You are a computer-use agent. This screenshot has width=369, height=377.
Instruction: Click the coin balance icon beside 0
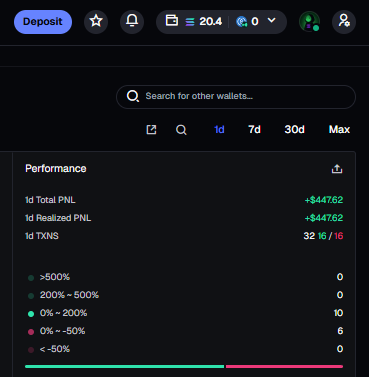(242, 22)
